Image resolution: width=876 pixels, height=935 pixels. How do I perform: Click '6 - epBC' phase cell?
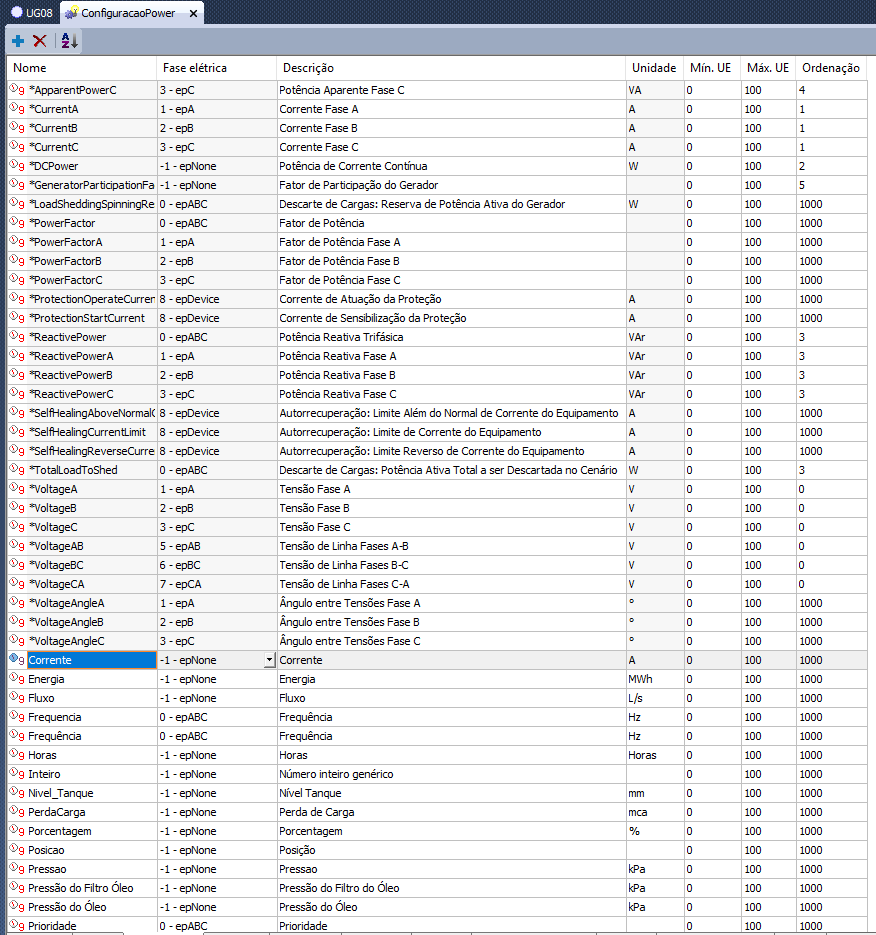point(216,565)
